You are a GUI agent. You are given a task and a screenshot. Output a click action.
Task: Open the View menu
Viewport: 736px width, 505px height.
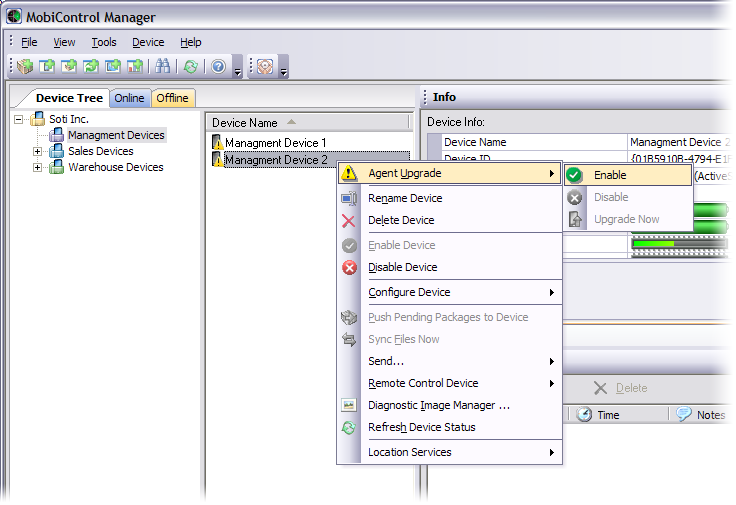(64, 42)
